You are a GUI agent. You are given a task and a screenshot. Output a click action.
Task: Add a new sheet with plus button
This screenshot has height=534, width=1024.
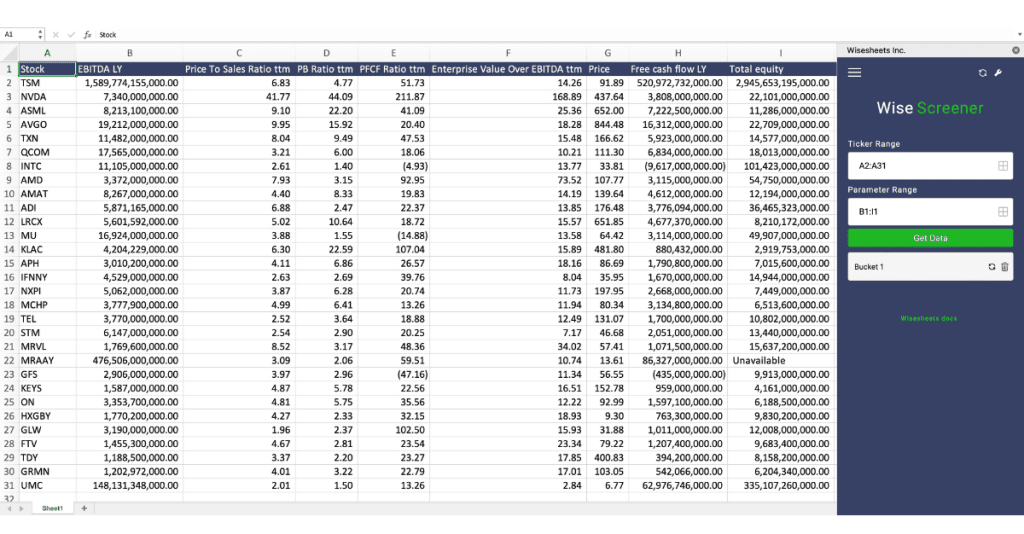pyautogui.click(x=84, y=508)
